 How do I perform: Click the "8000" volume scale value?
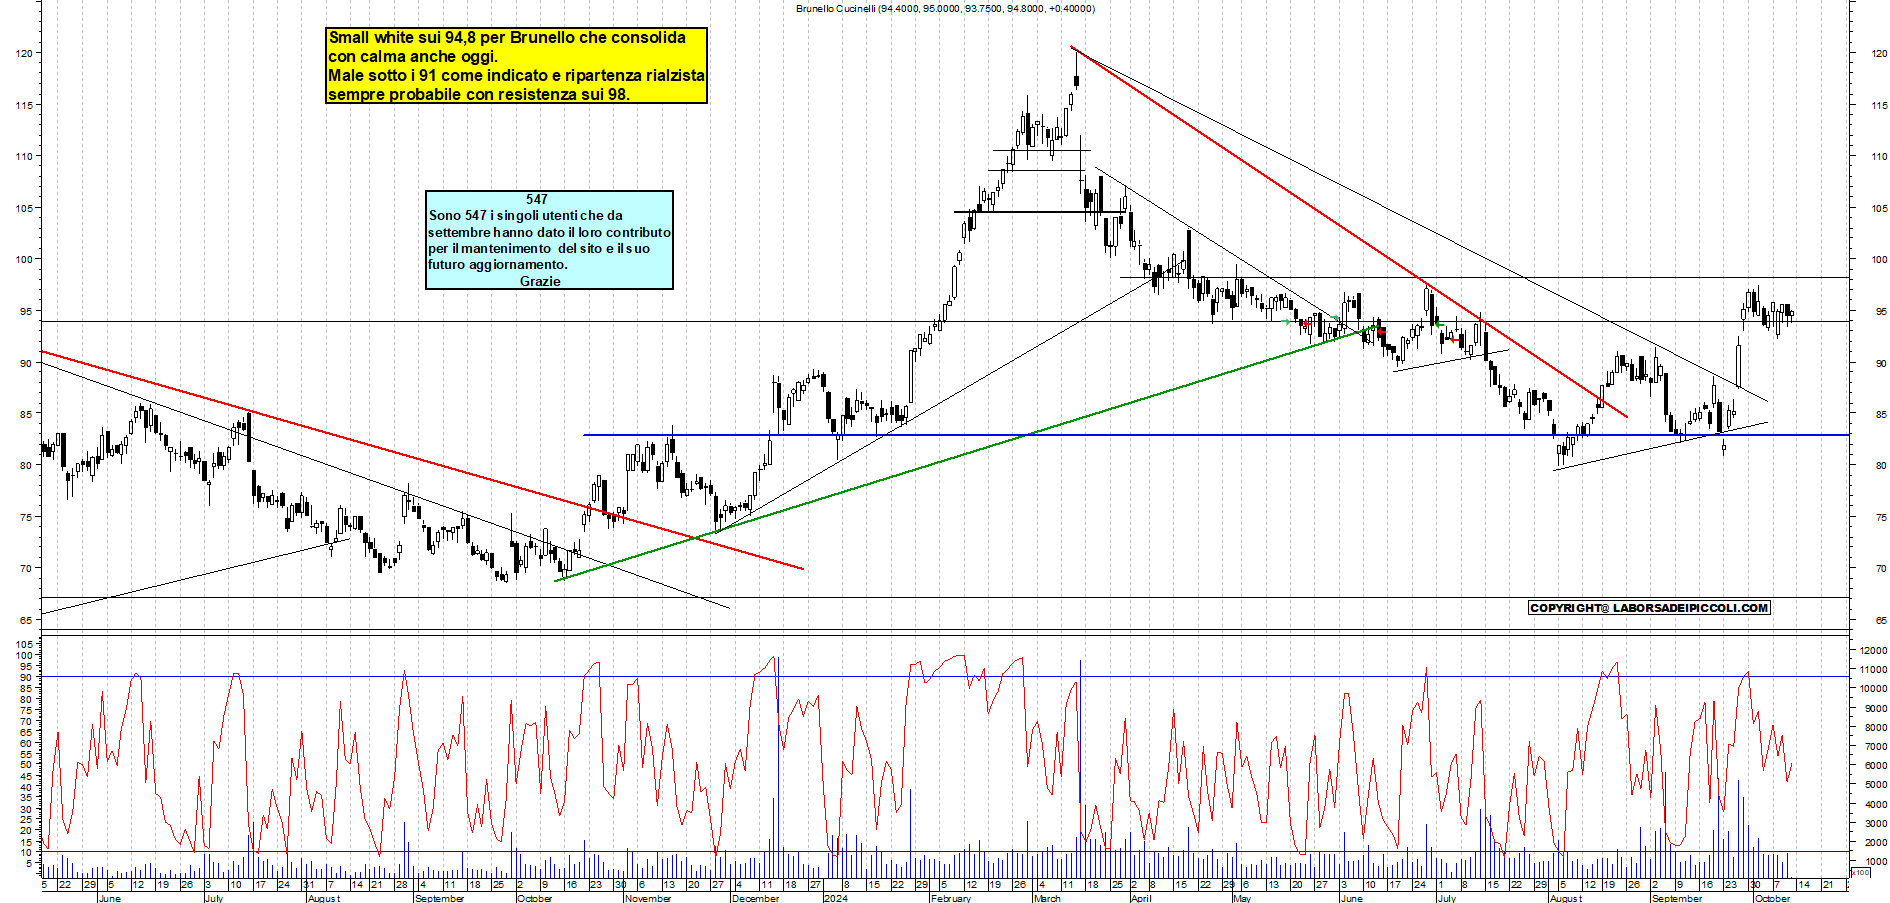point(1876,727)
